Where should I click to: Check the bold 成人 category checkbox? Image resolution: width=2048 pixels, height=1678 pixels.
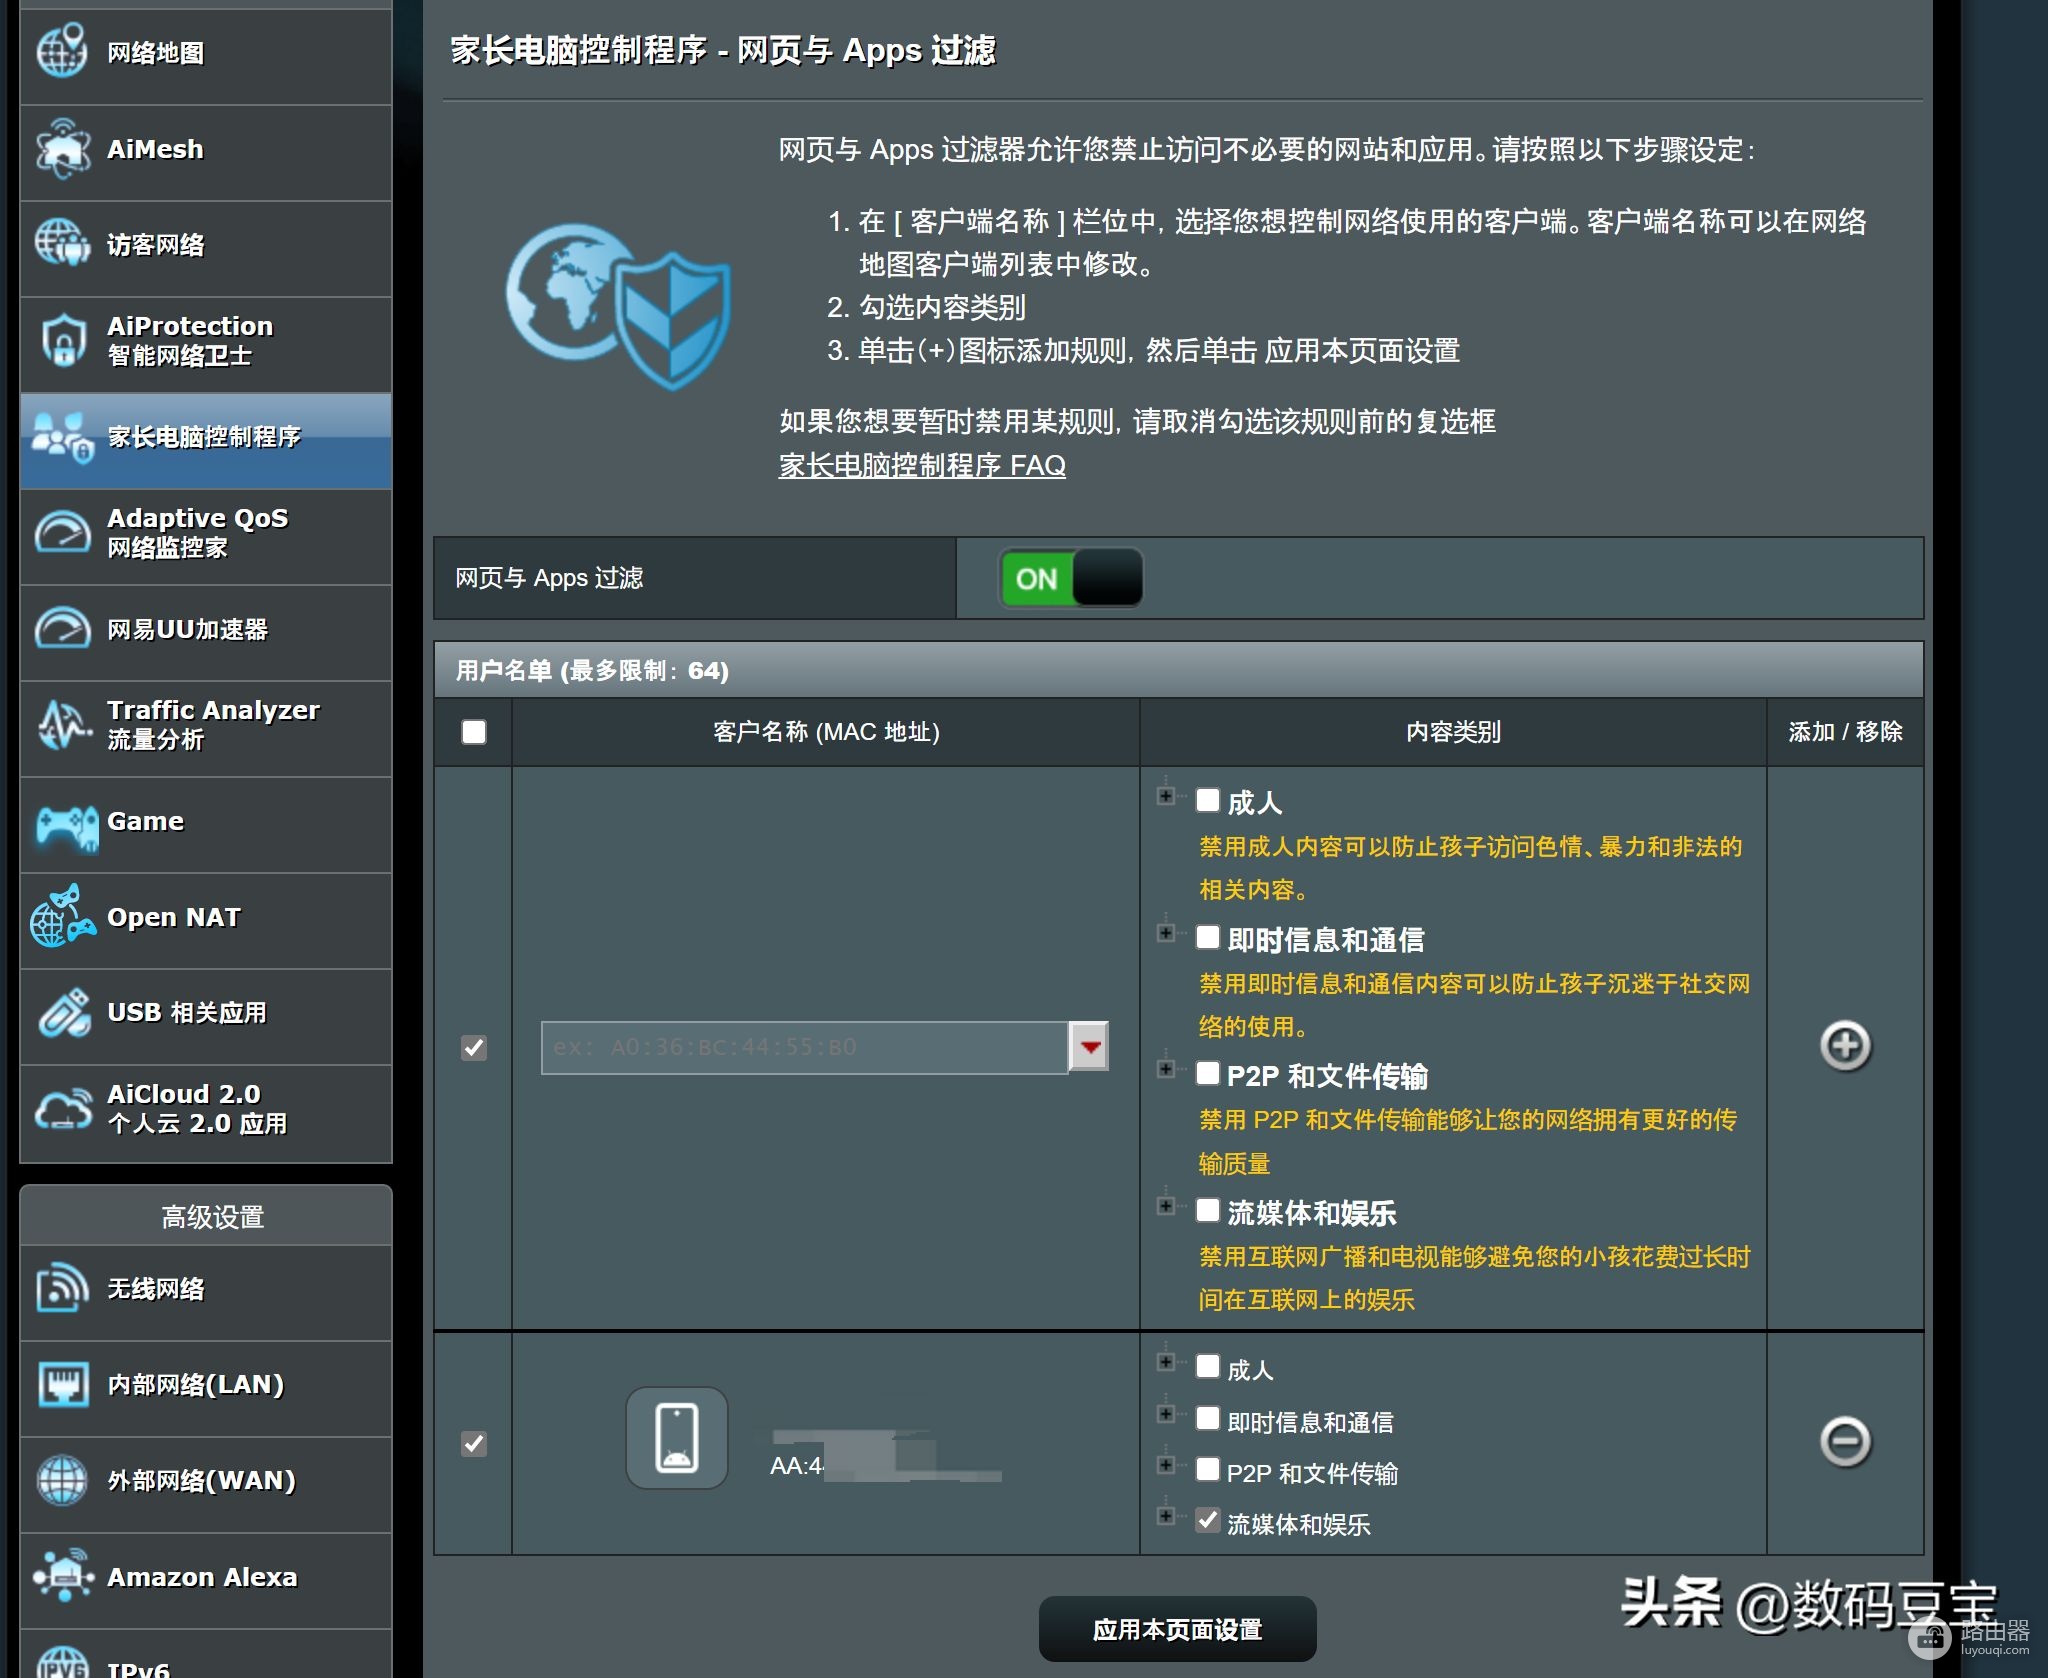[x=1208, y=800]
